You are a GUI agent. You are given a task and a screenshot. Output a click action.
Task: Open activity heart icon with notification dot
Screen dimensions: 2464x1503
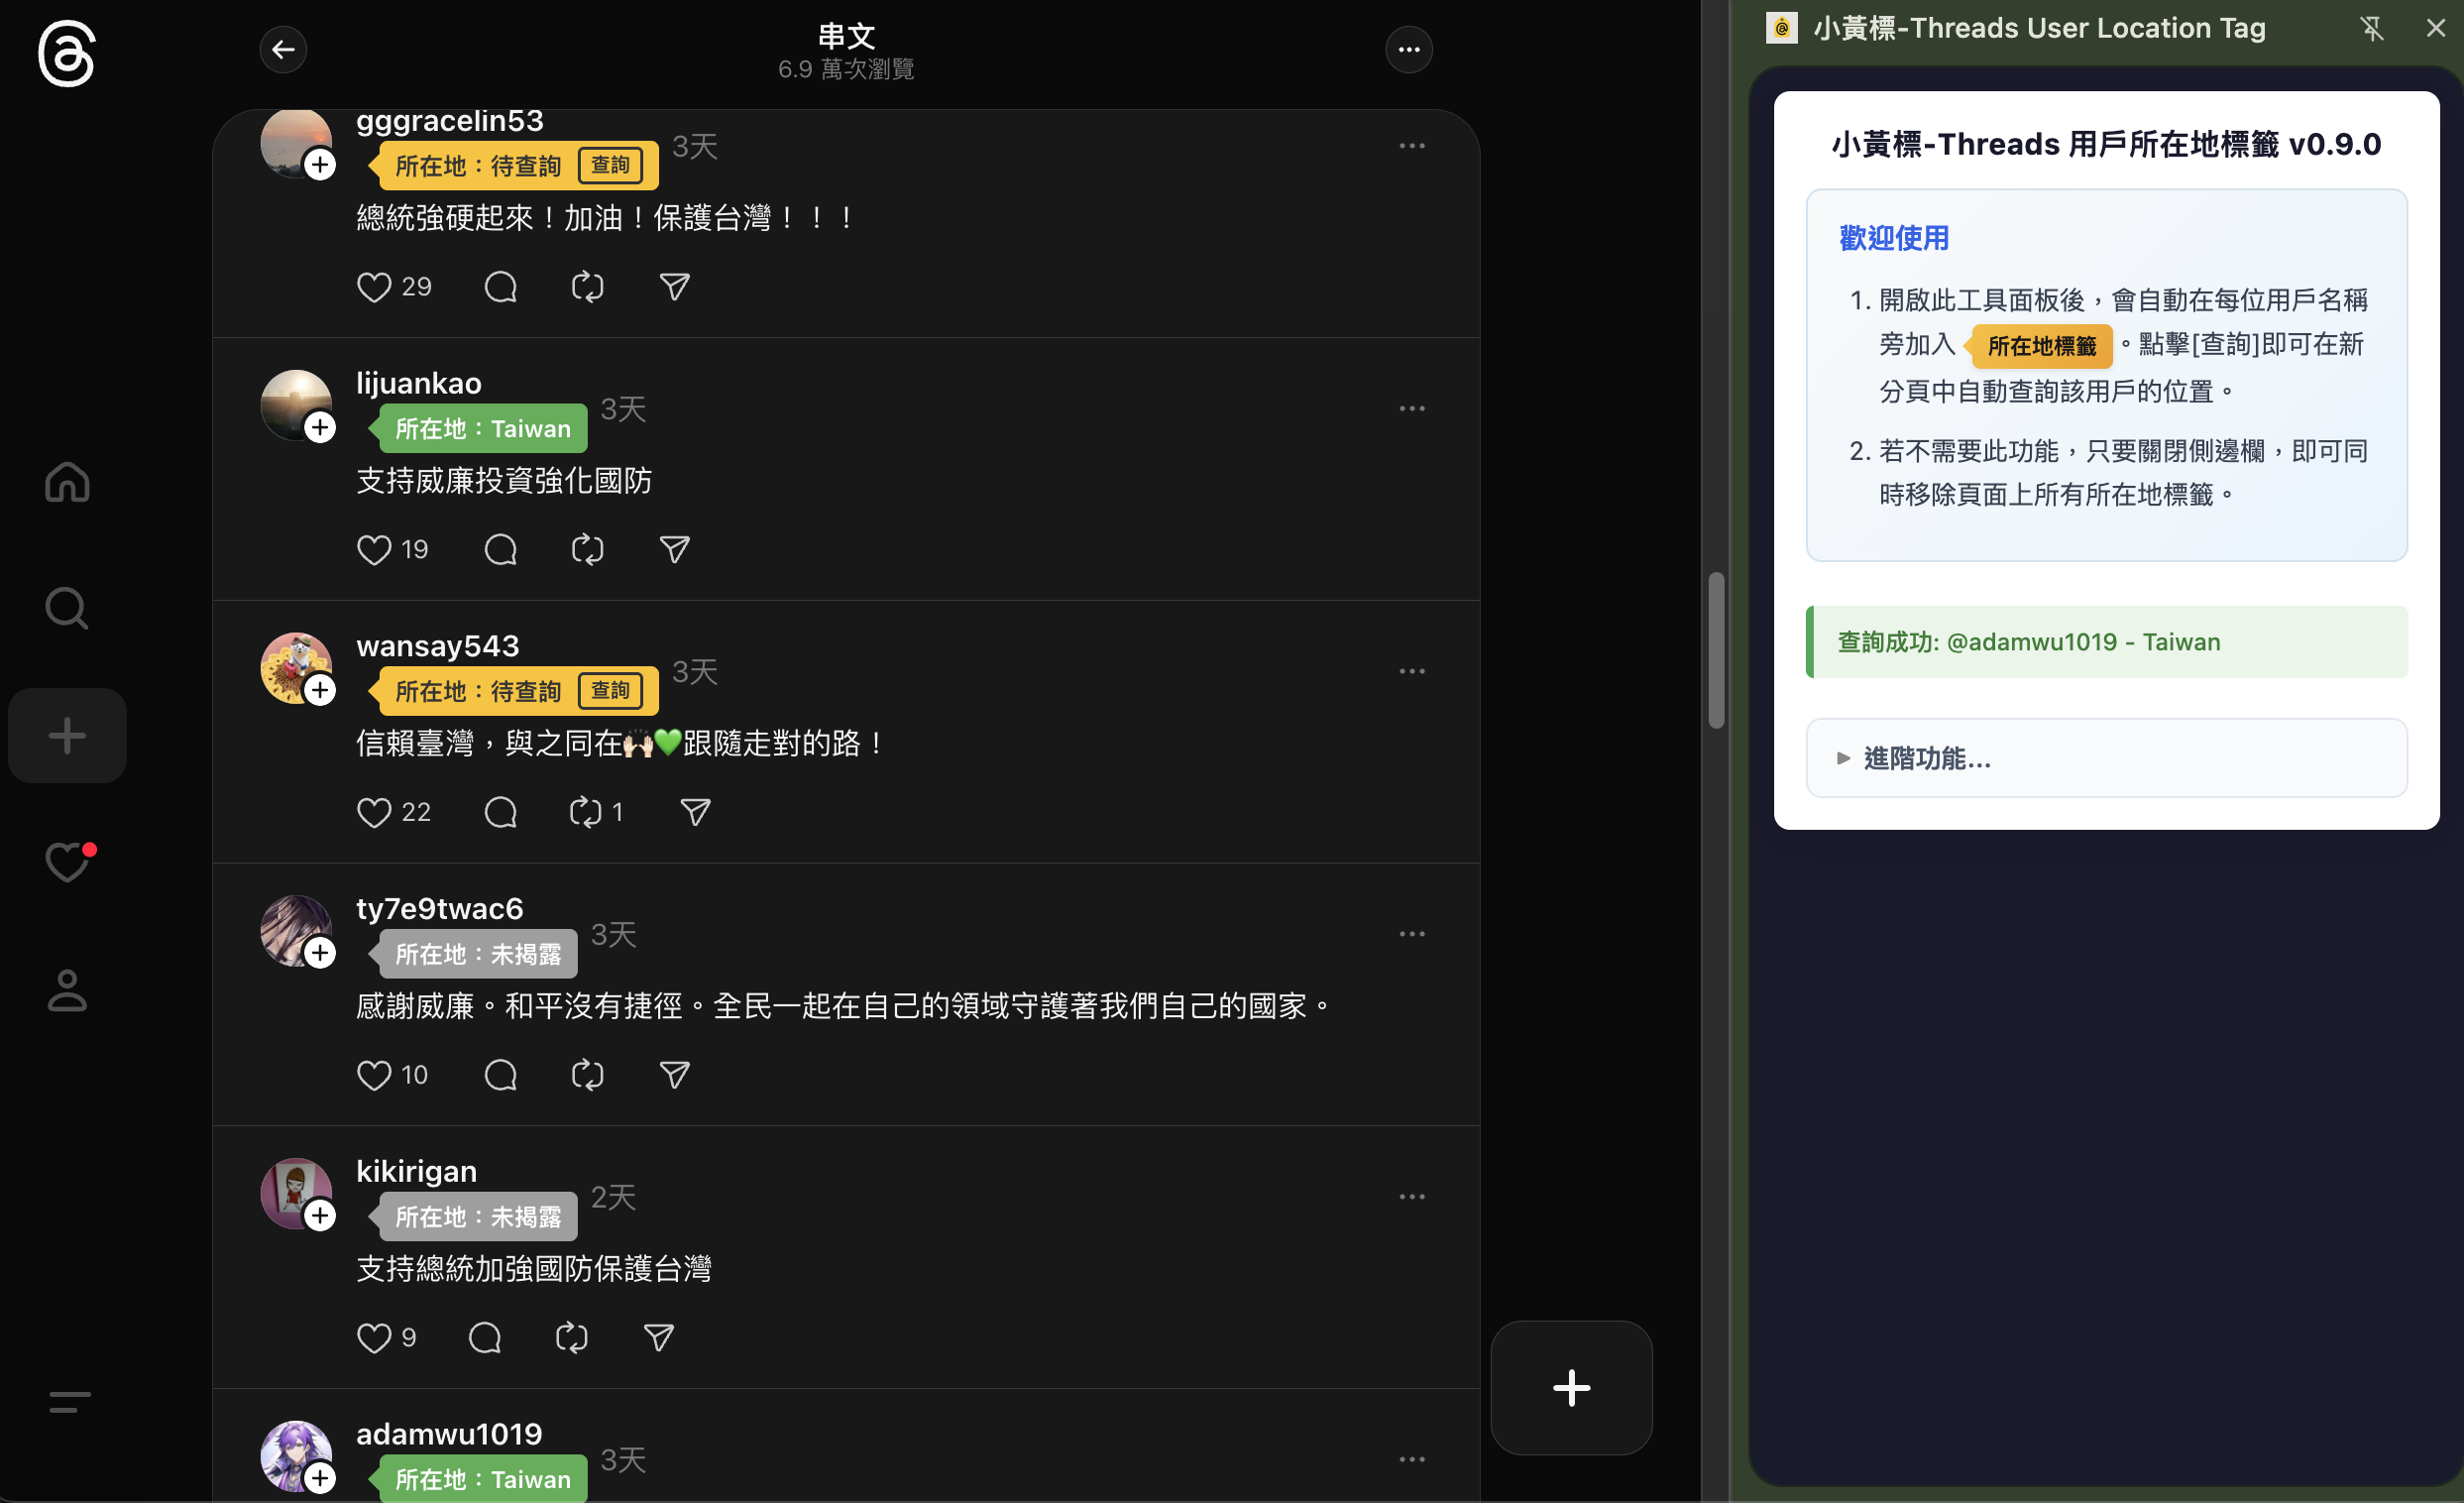coord(67,862)
